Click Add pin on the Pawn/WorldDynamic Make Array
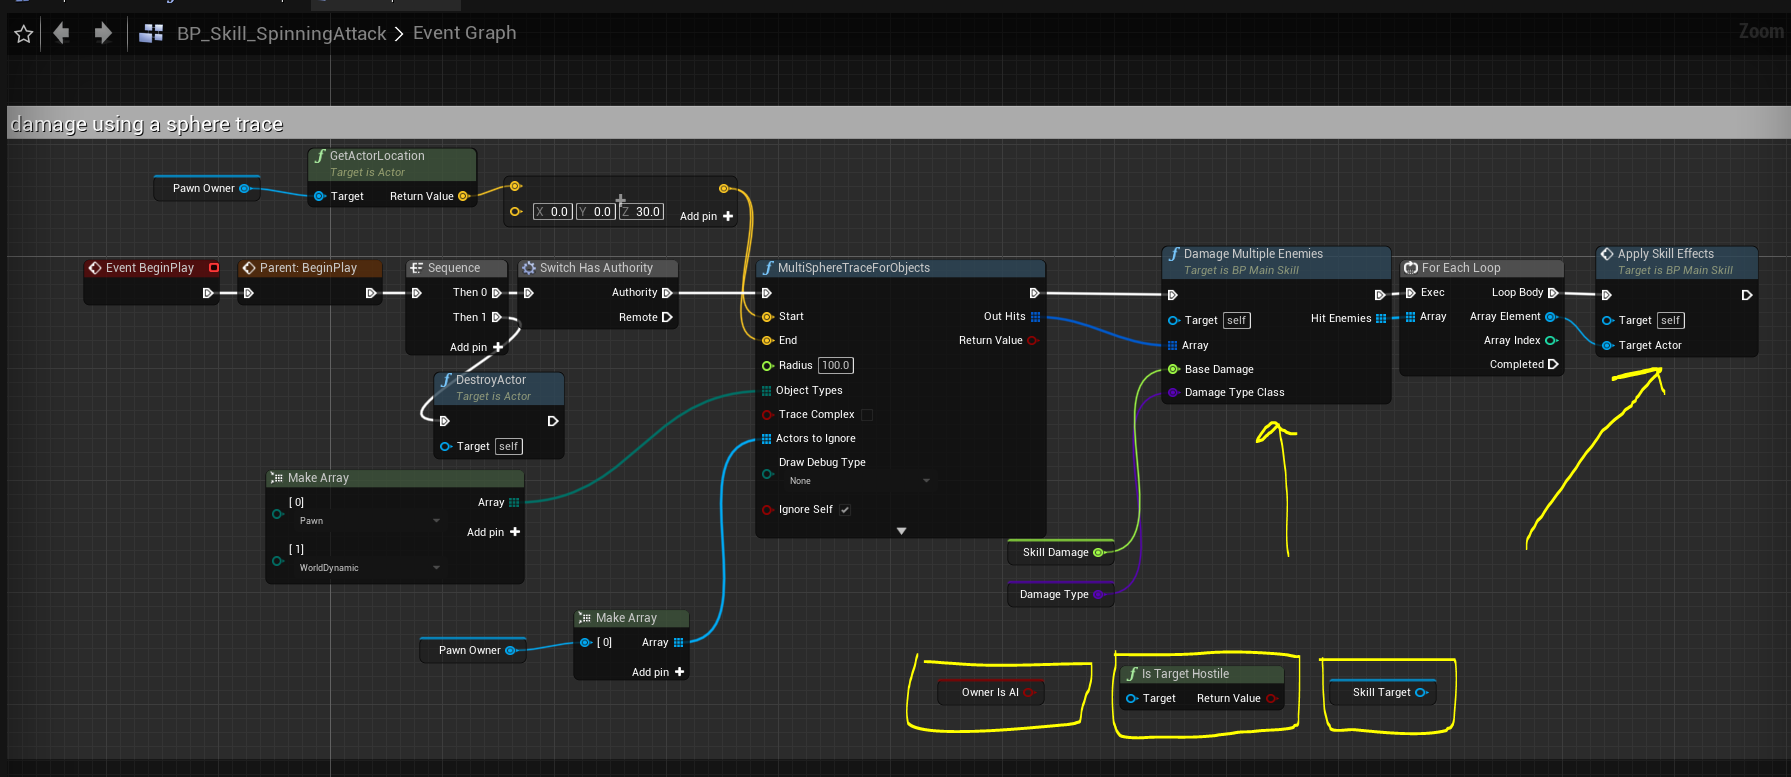This screenshot has height=777, width=1791. tap(493, 532)
